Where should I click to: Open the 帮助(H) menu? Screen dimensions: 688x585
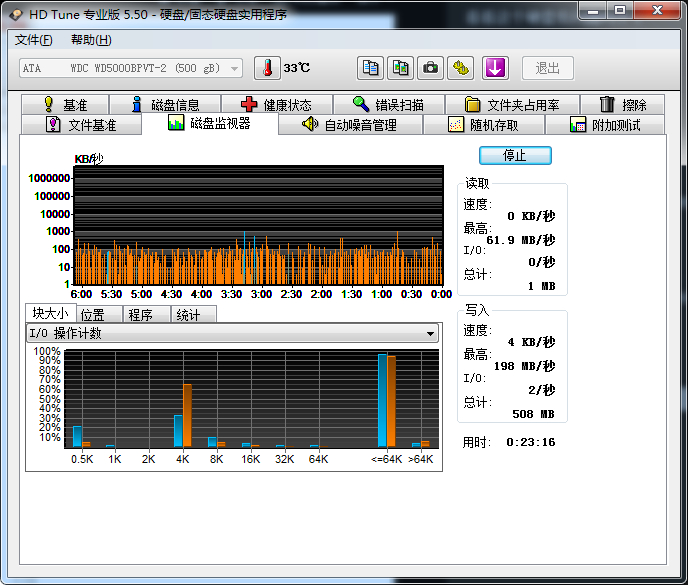[x=91, y=40]
